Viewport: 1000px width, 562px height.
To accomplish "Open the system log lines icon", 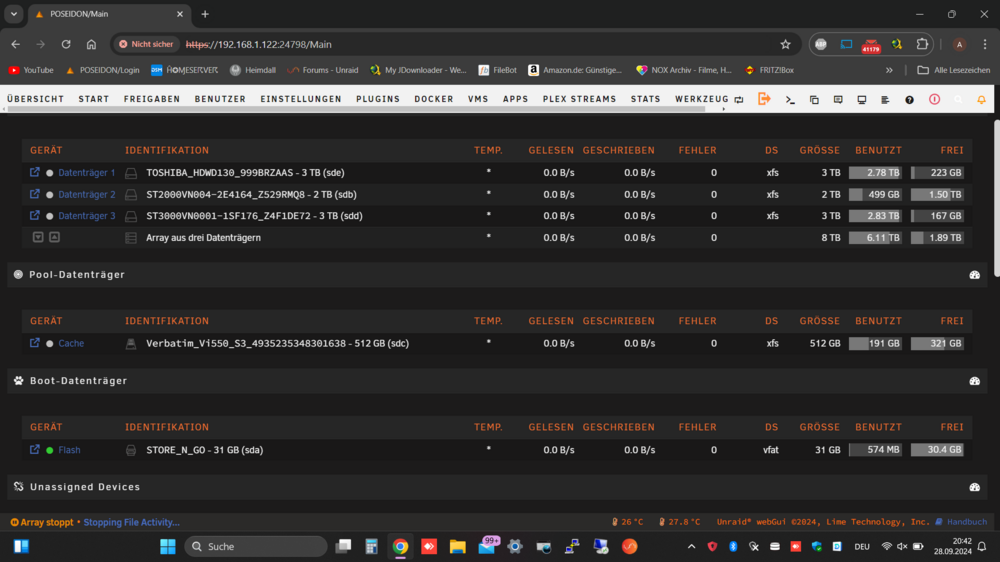I will pyautogui.click(x=885, y=100).
